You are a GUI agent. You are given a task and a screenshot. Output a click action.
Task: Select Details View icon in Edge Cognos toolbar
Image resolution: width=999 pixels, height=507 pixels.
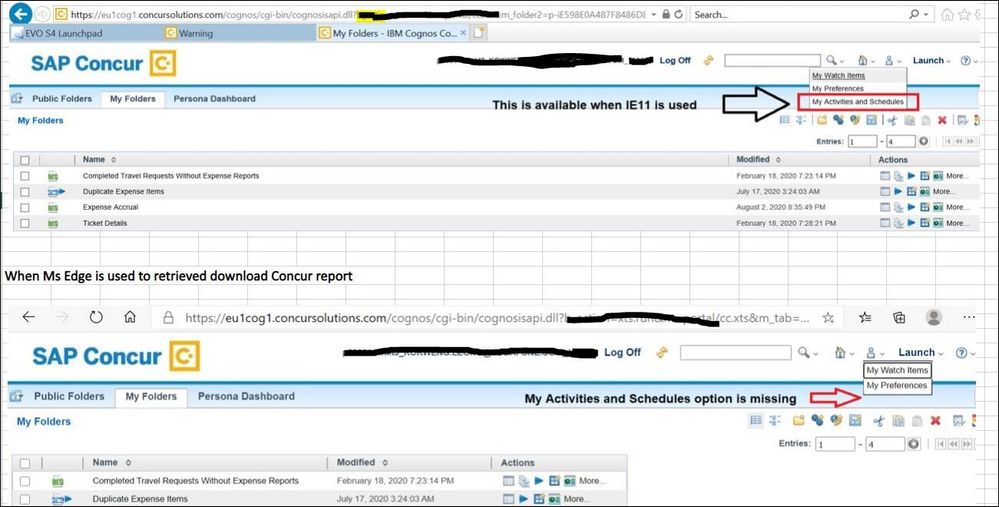(775, 420)
